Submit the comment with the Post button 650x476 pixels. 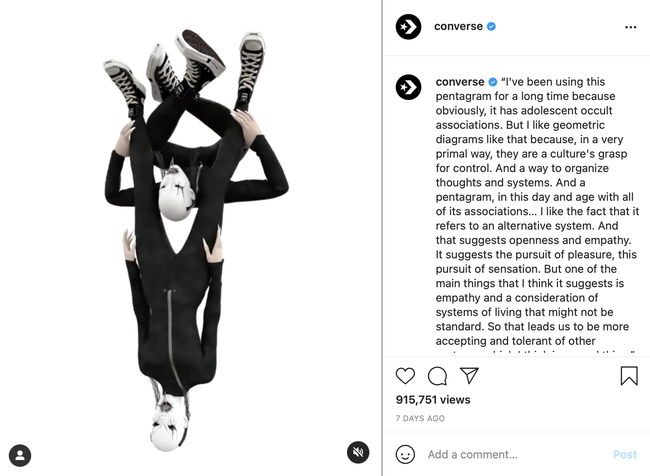click(x=625, y=454)
